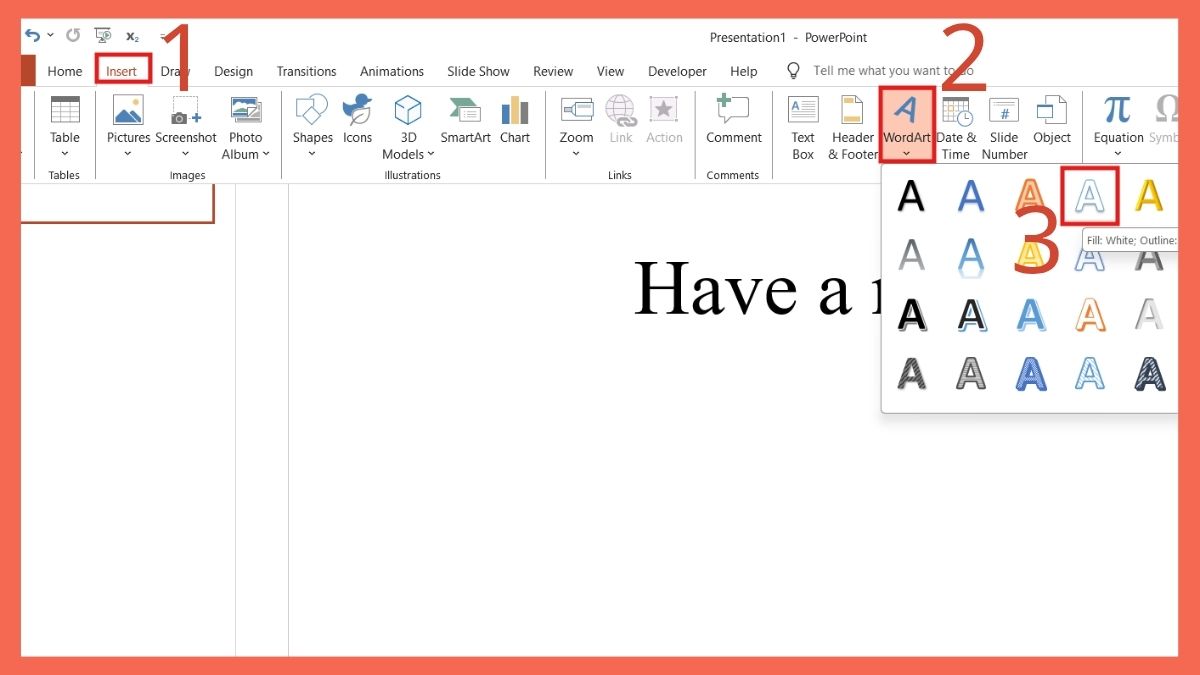Add a new Comment
1200x675 pixels.
tap(733, 125)
